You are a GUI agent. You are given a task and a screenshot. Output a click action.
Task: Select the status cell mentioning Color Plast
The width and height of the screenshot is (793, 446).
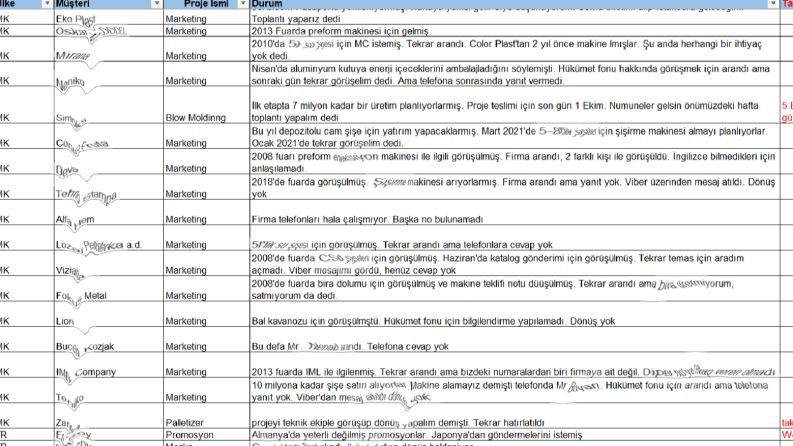(515, 50)
